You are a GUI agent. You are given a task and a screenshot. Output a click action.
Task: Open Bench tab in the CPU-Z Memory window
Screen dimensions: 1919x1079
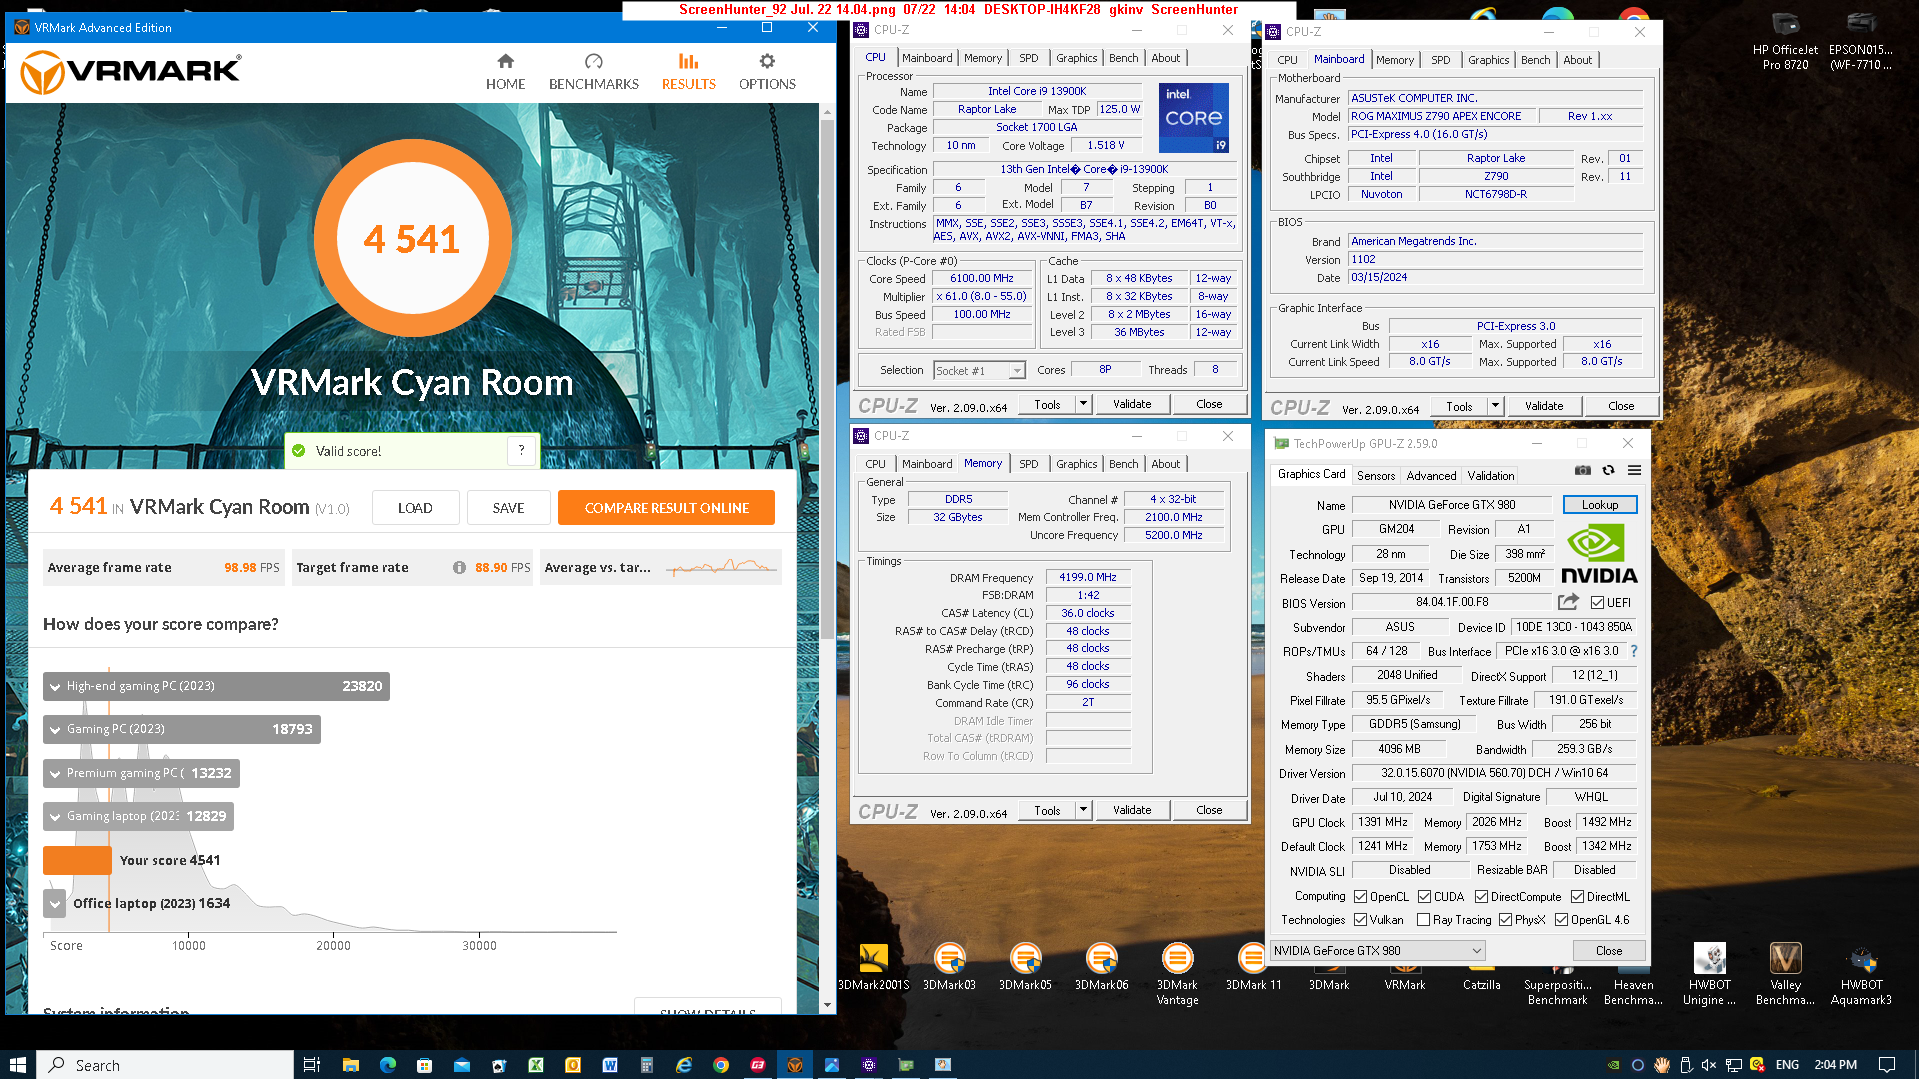(1123, 464)
